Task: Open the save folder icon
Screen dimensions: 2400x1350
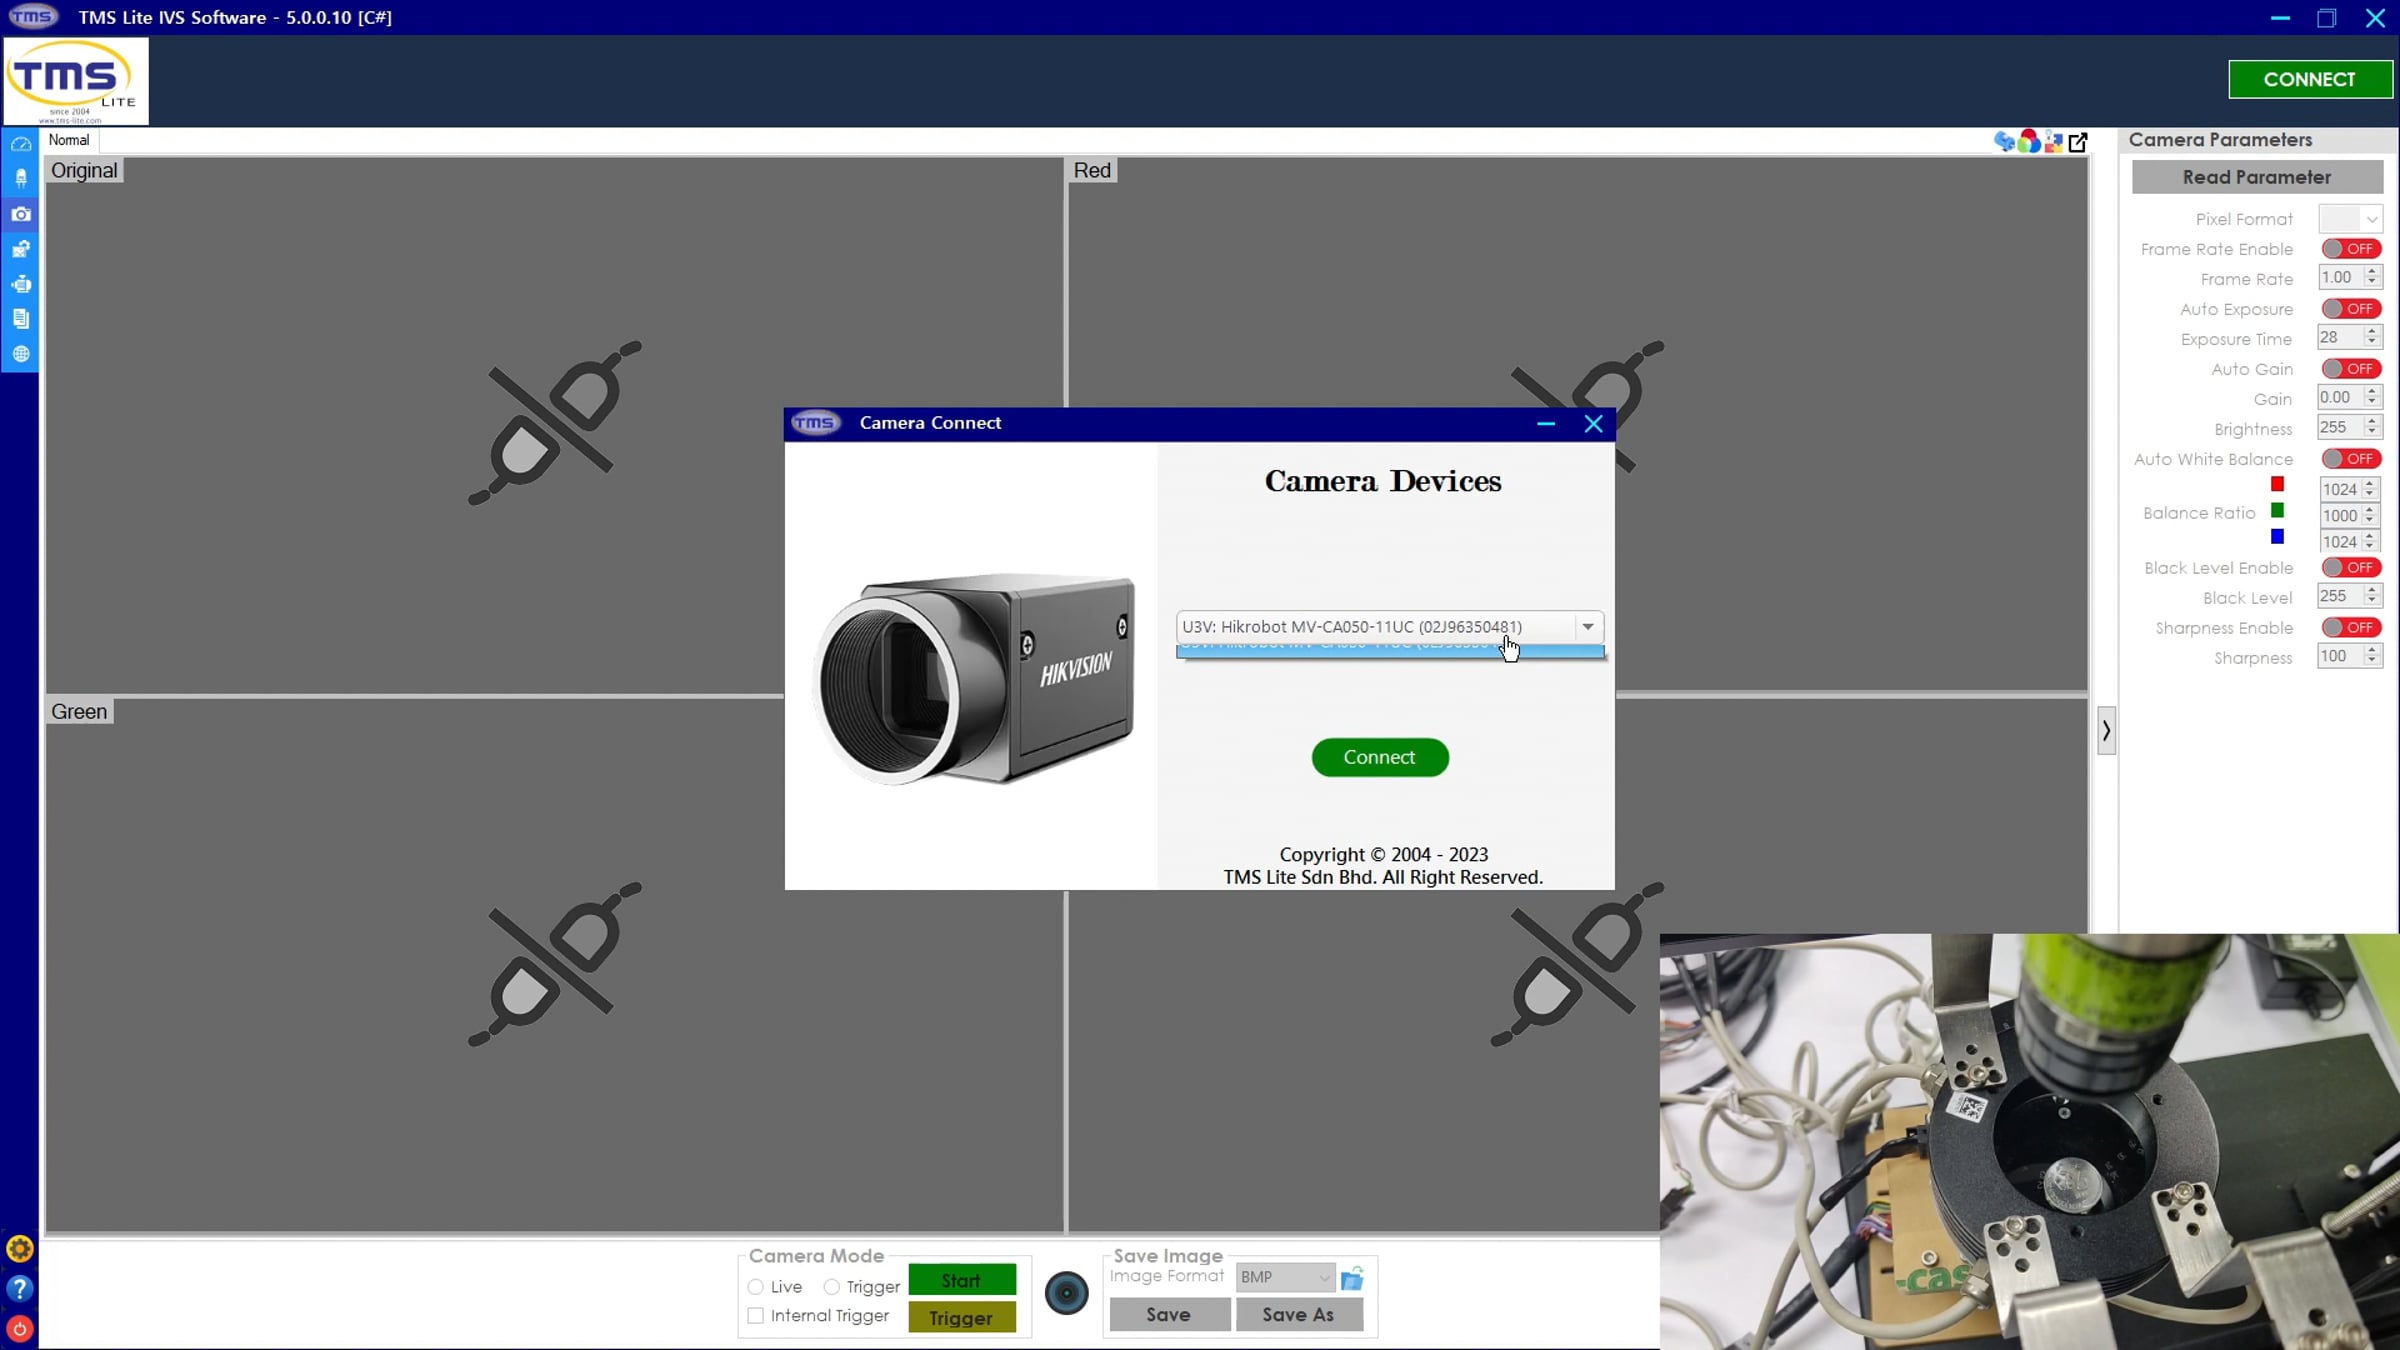Action: point(1352,1278)
